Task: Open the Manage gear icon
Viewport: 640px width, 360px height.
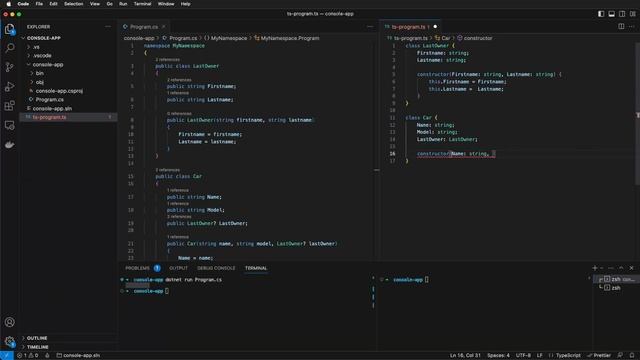Action: tap(9, 341)
